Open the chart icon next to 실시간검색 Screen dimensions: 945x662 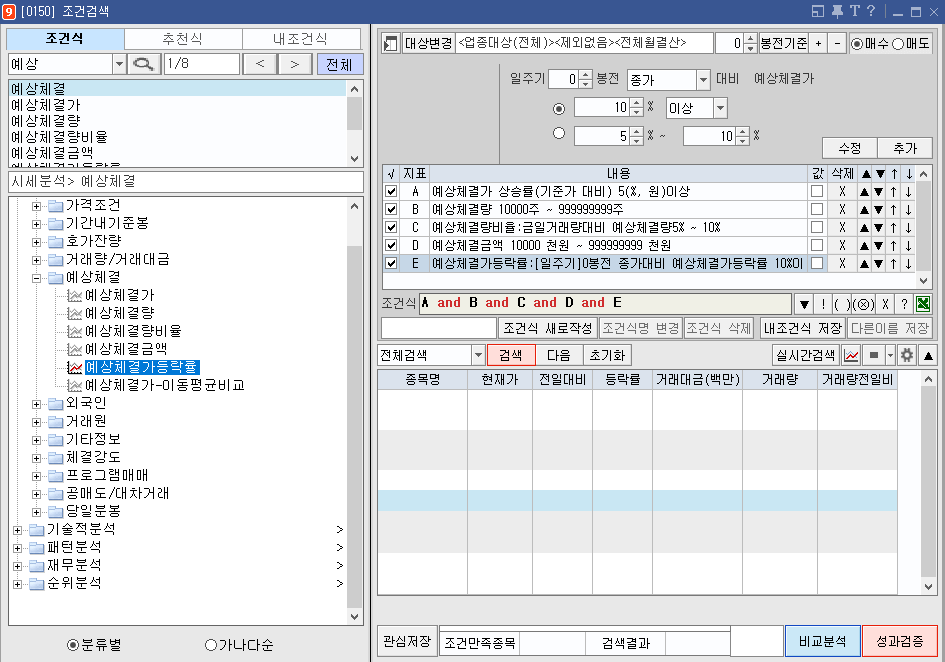850,354
